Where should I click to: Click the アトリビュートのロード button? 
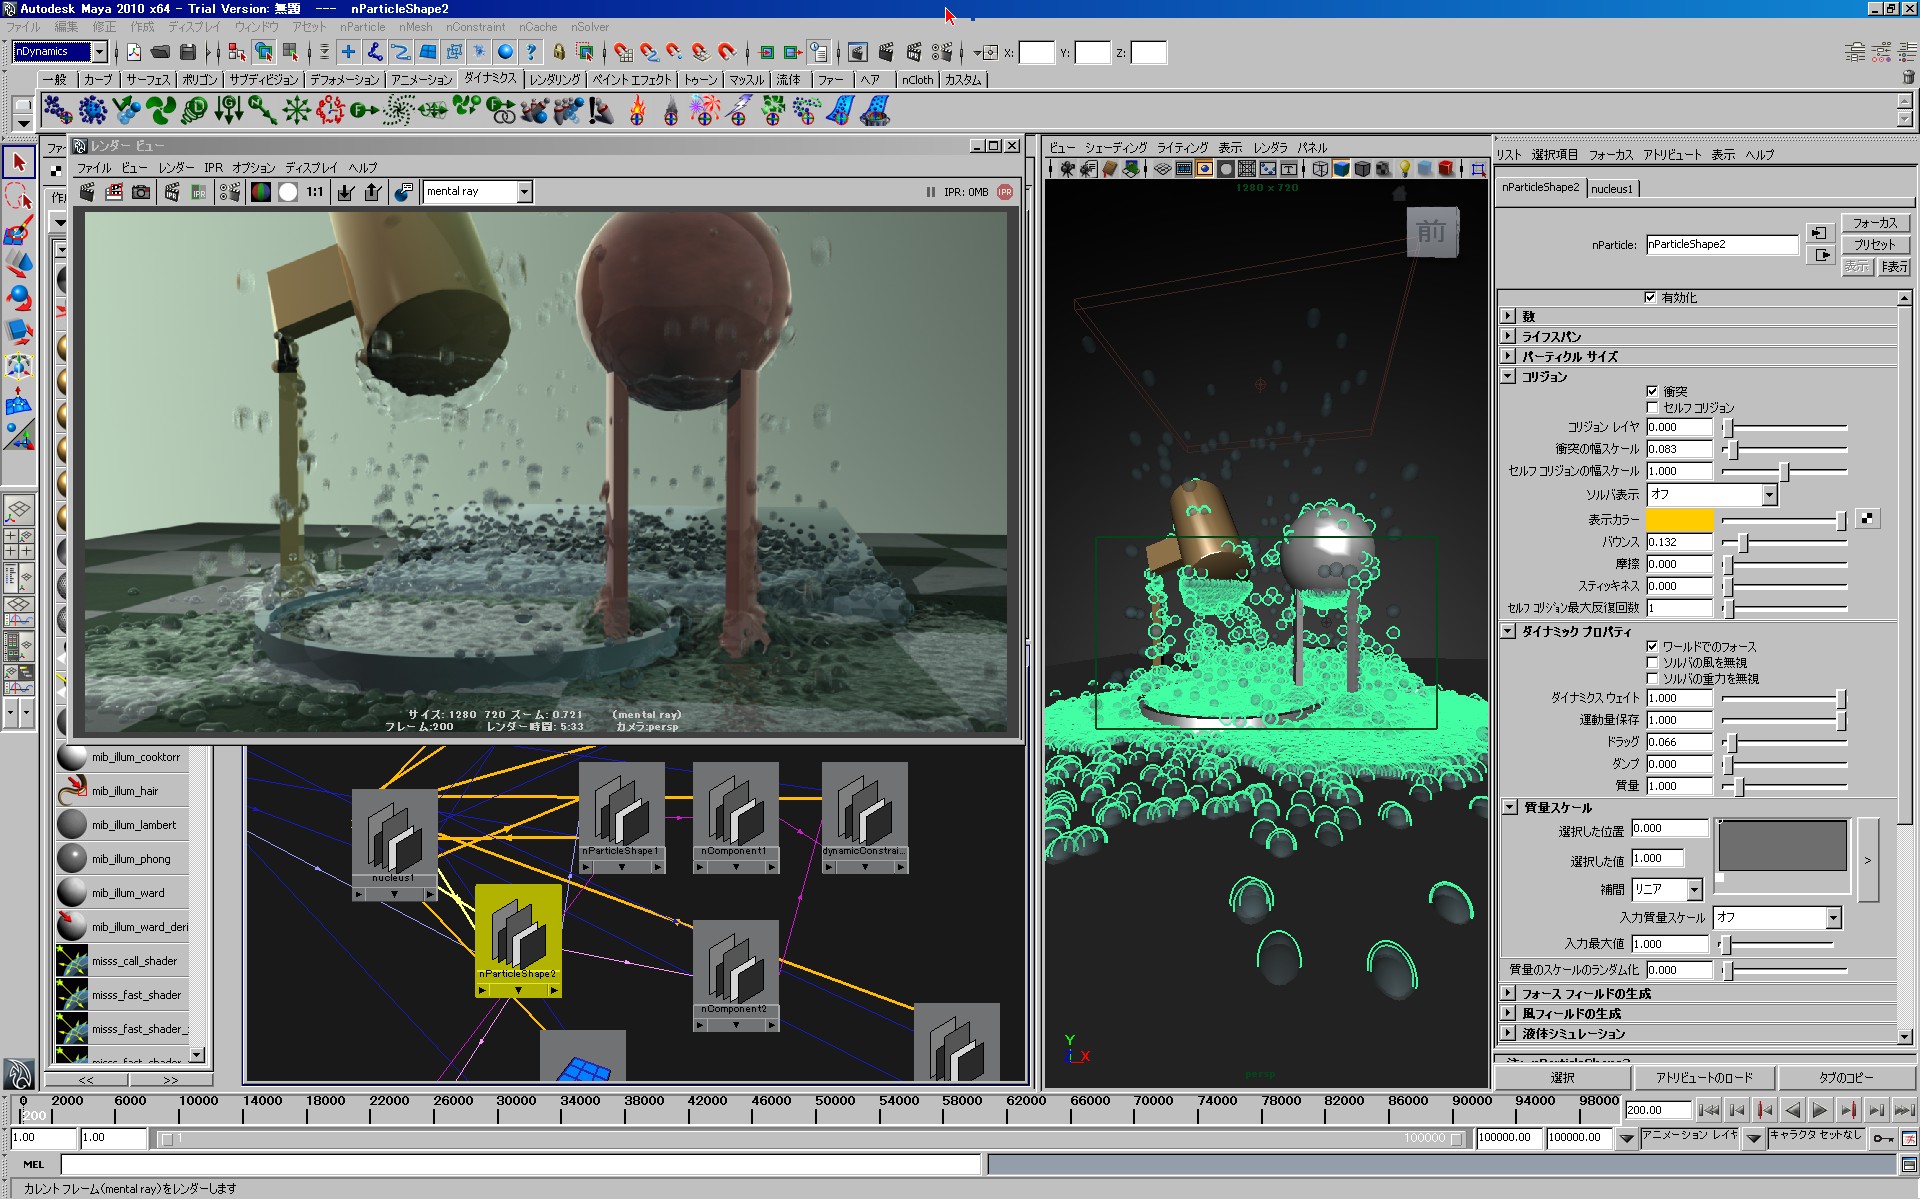[x=1703, y=1077]
